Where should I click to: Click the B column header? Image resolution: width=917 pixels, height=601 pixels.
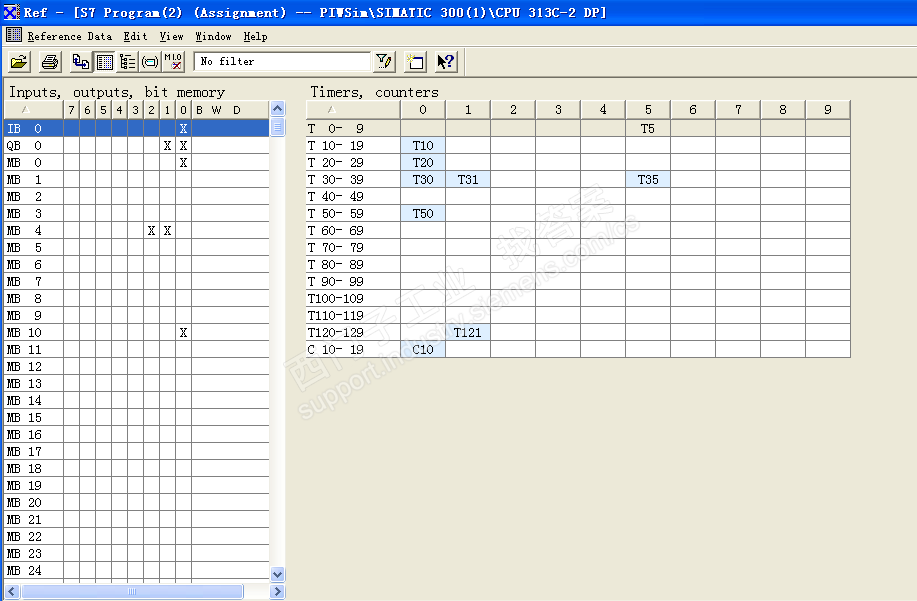click(x=199, y=110)
